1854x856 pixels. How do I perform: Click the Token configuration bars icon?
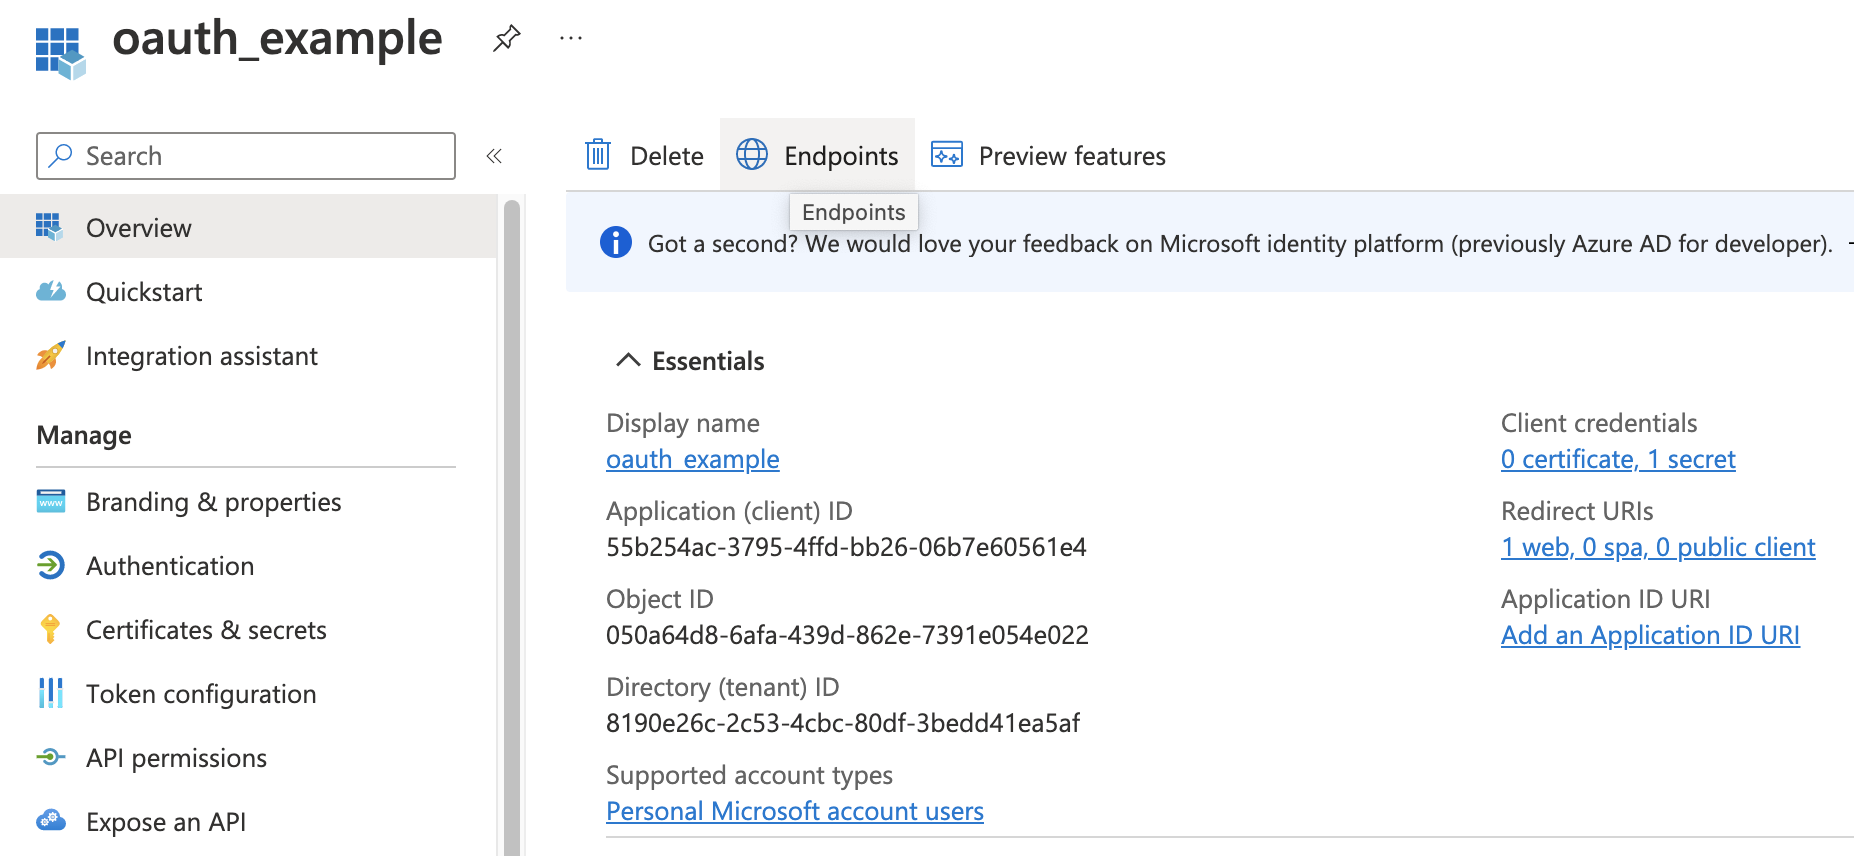click(50, 693)
